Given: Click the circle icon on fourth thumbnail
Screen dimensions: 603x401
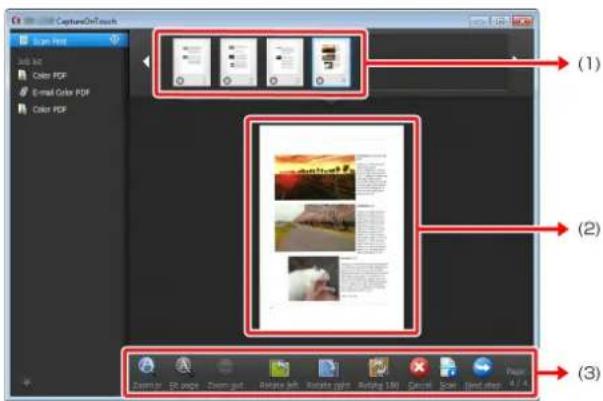Looking at the screenshot, I should [x=320, y=81].
